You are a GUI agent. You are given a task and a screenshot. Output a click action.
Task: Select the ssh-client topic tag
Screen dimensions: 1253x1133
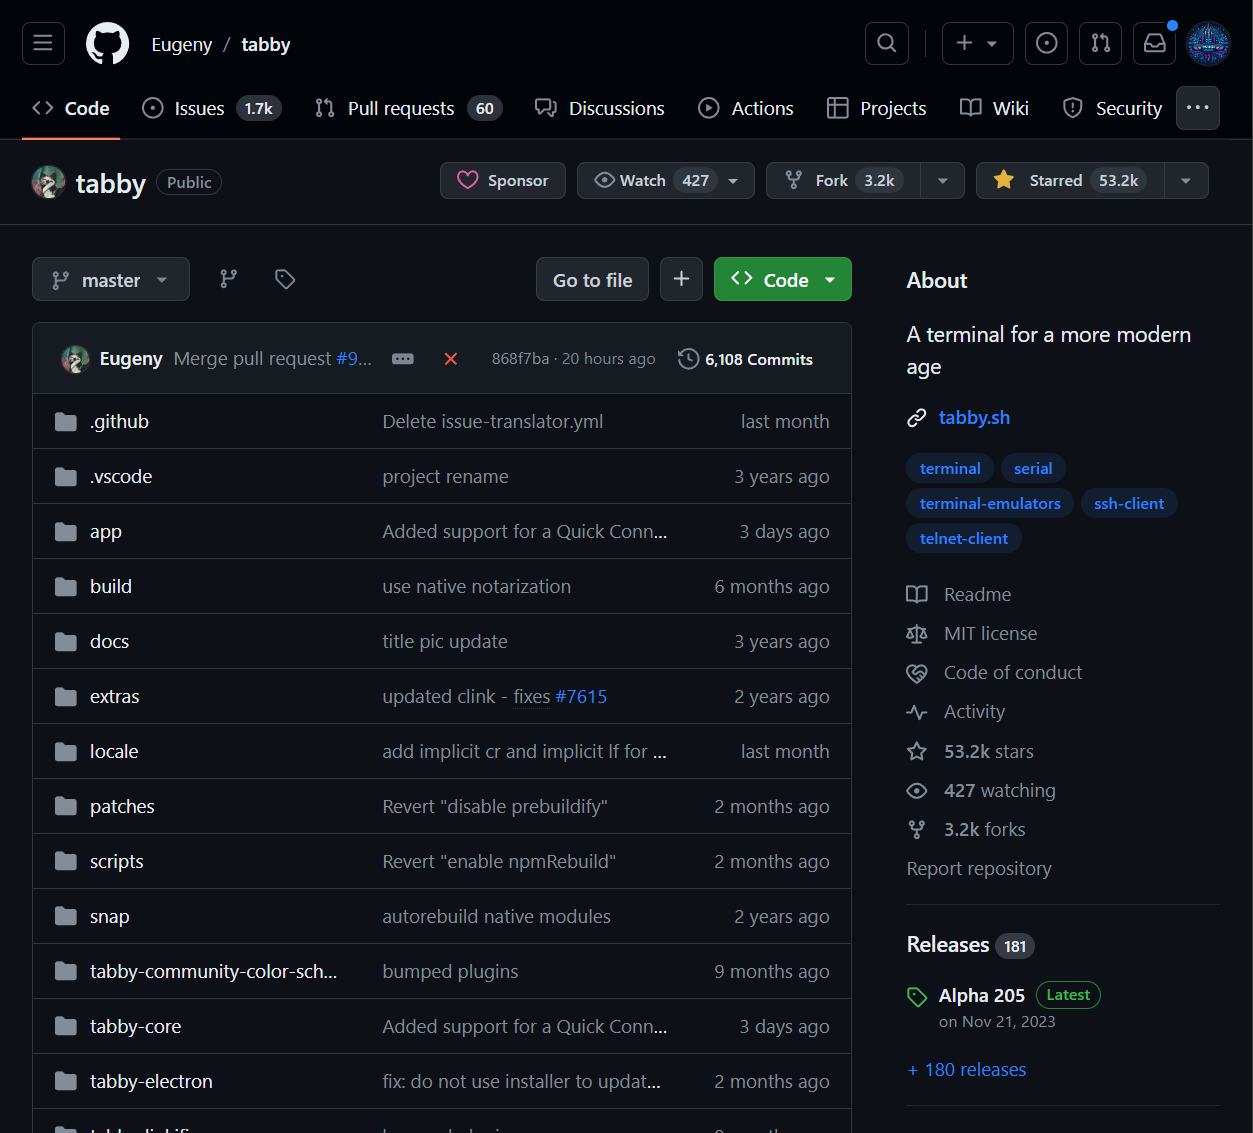coord(1129,503)
